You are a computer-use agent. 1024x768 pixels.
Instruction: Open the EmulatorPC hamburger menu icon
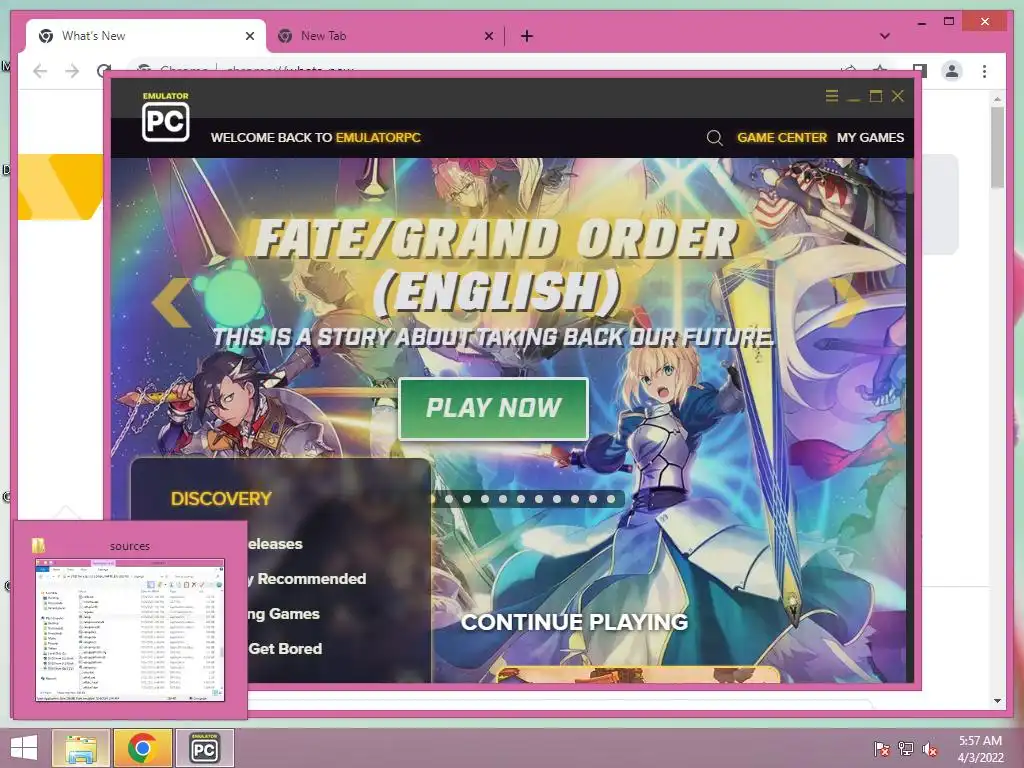click(831, 96)
